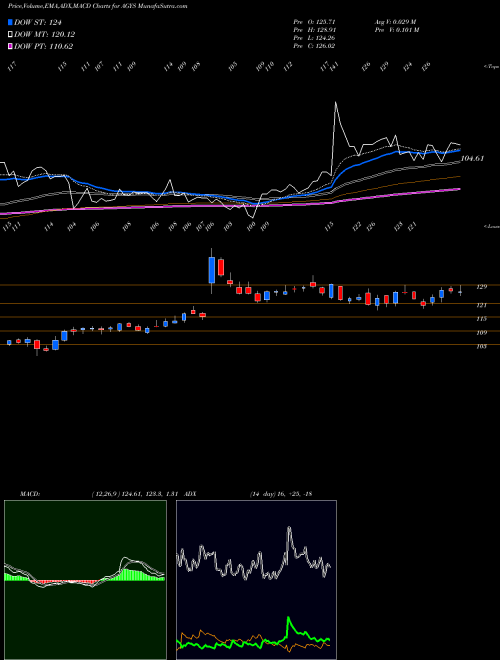The height and width of the screenshot is (660, 500).
Task: Click the 'DOW MT: 120.12' legend label
Action: (45, 34)
